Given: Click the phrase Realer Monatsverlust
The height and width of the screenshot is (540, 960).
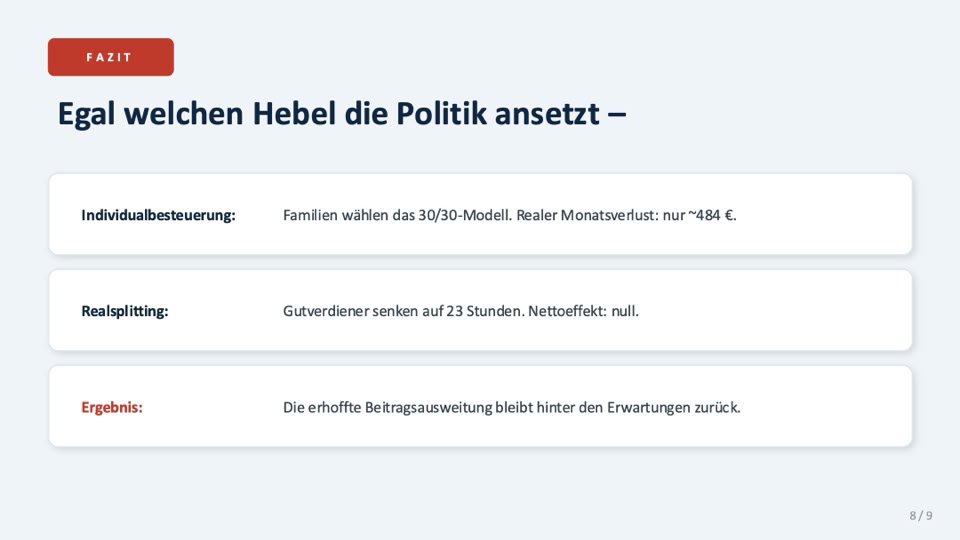Looking at the screenshot, I should 587,215.
